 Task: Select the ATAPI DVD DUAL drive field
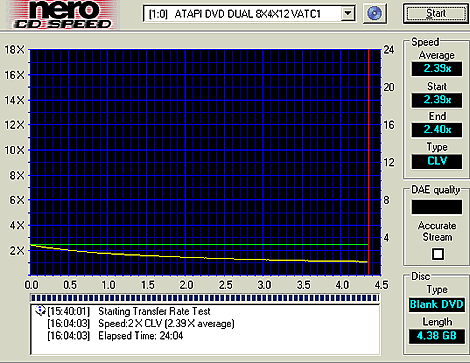[x=249, y=14]
